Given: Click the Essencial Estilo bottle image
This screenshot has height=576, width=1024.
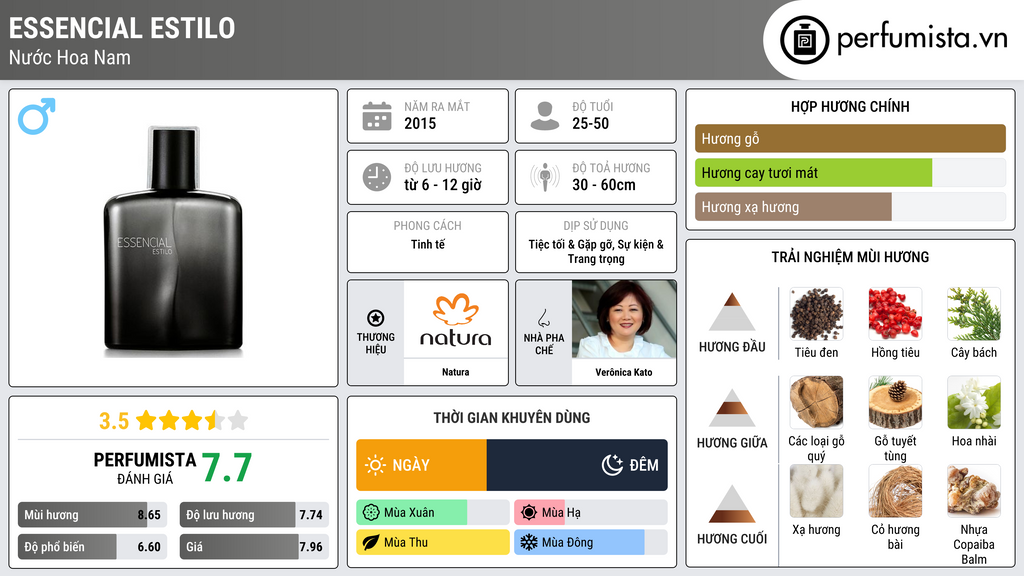Looking at the screenshot, I should [x=173, y=240].
